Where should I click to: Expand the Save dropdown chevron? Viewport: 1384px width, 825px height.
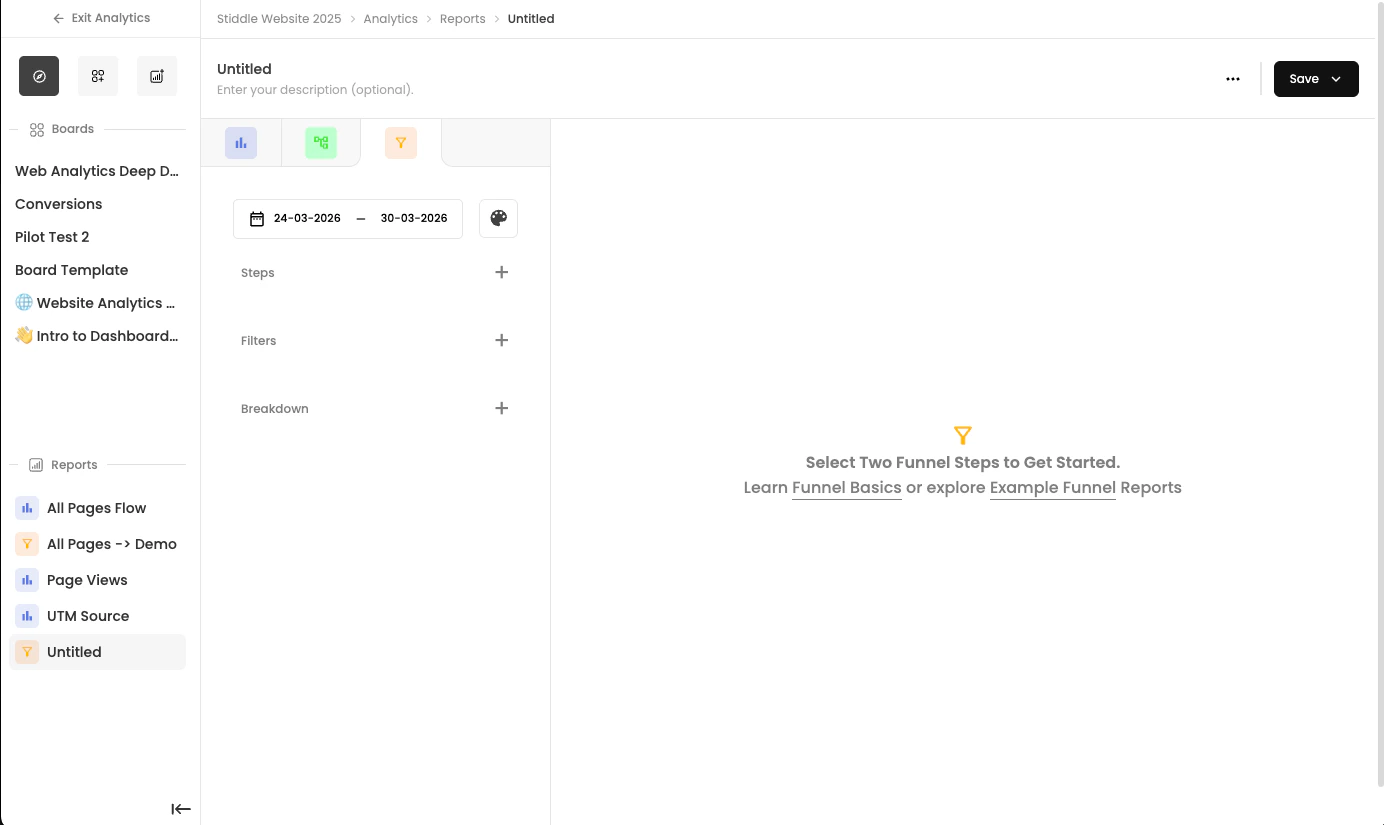pyautogui.click(x=1336, y=79)
